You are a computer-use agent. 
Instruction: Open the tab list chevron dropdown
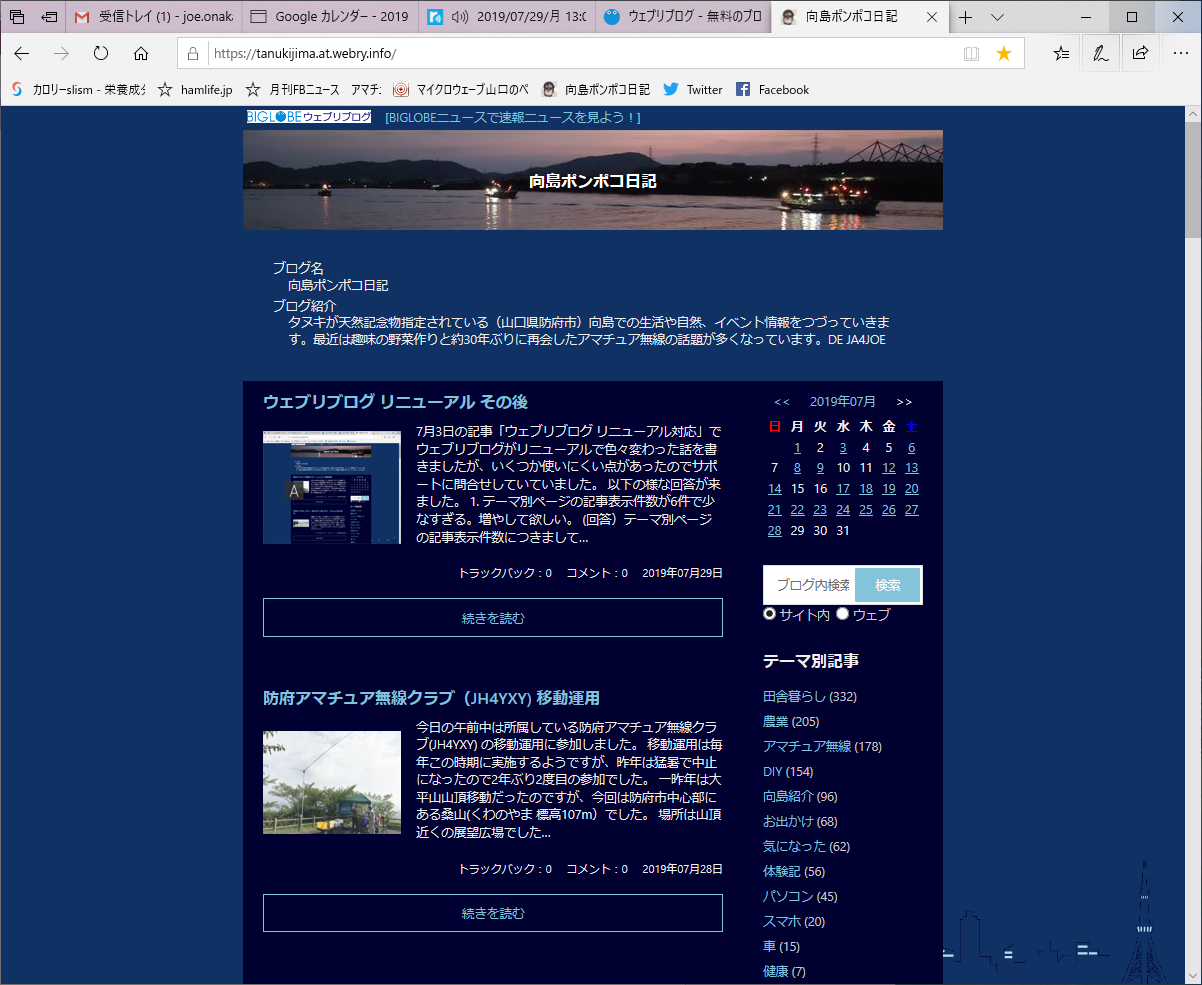[x=997, y=17]
